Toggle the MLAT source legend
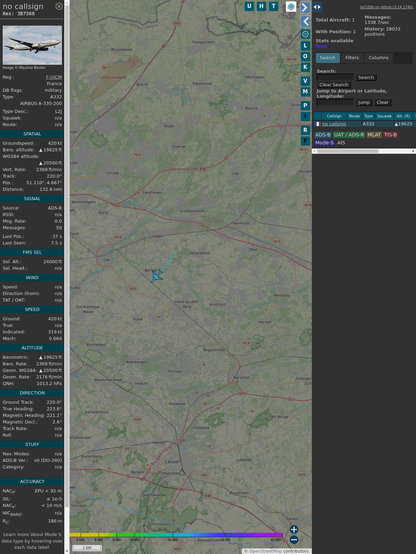The image size is (416, 554). tap(374, 135)
